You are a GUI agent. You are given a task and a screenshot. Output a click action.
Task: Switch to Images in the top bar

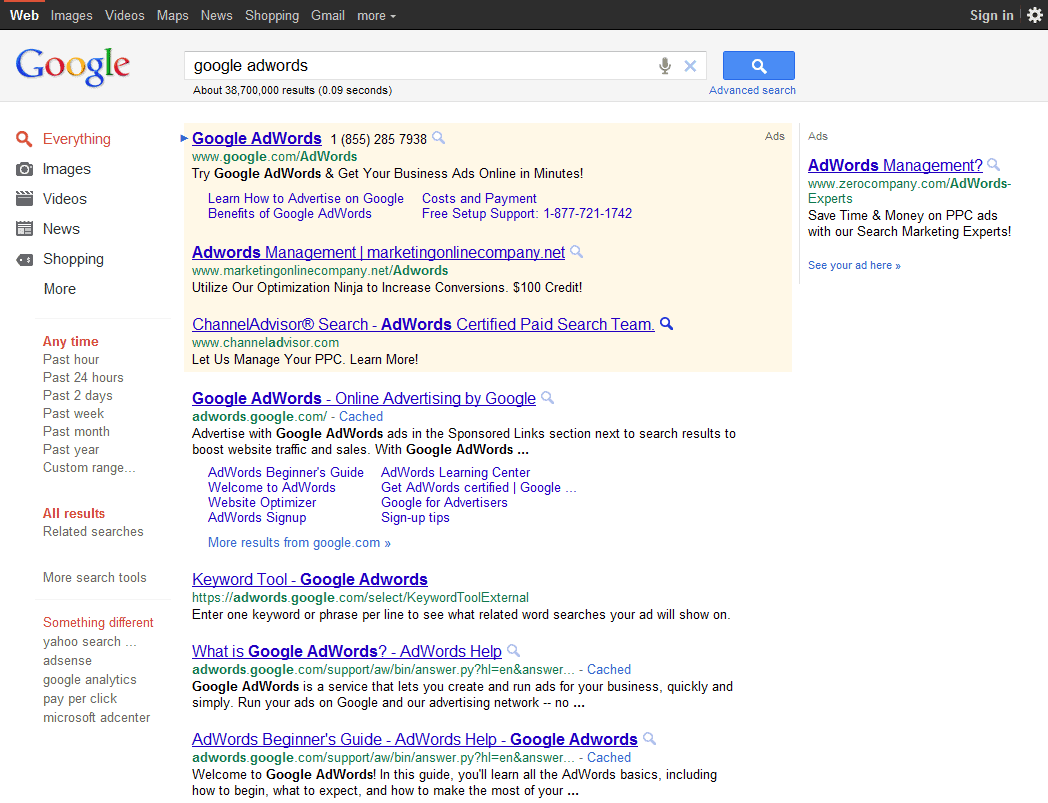point(72,15)
